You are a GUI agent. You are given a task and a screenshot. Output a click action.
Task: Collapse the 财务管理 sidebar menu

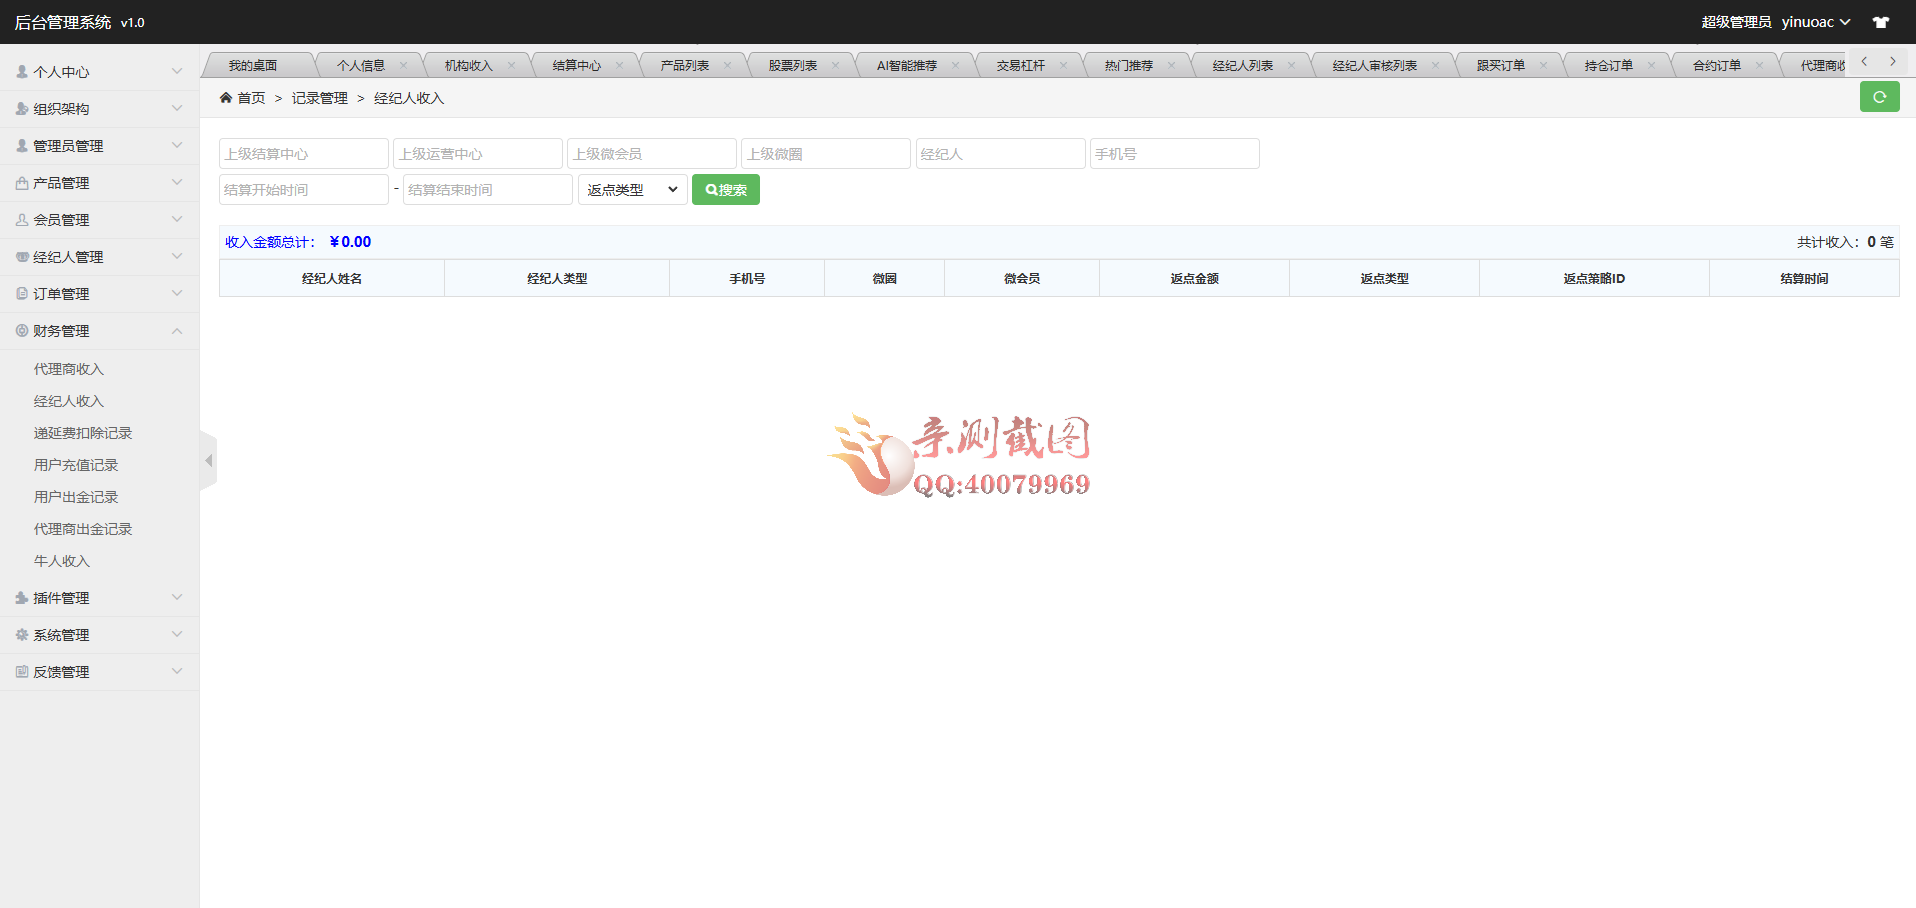pyautogui.click(x=99, y=331)
